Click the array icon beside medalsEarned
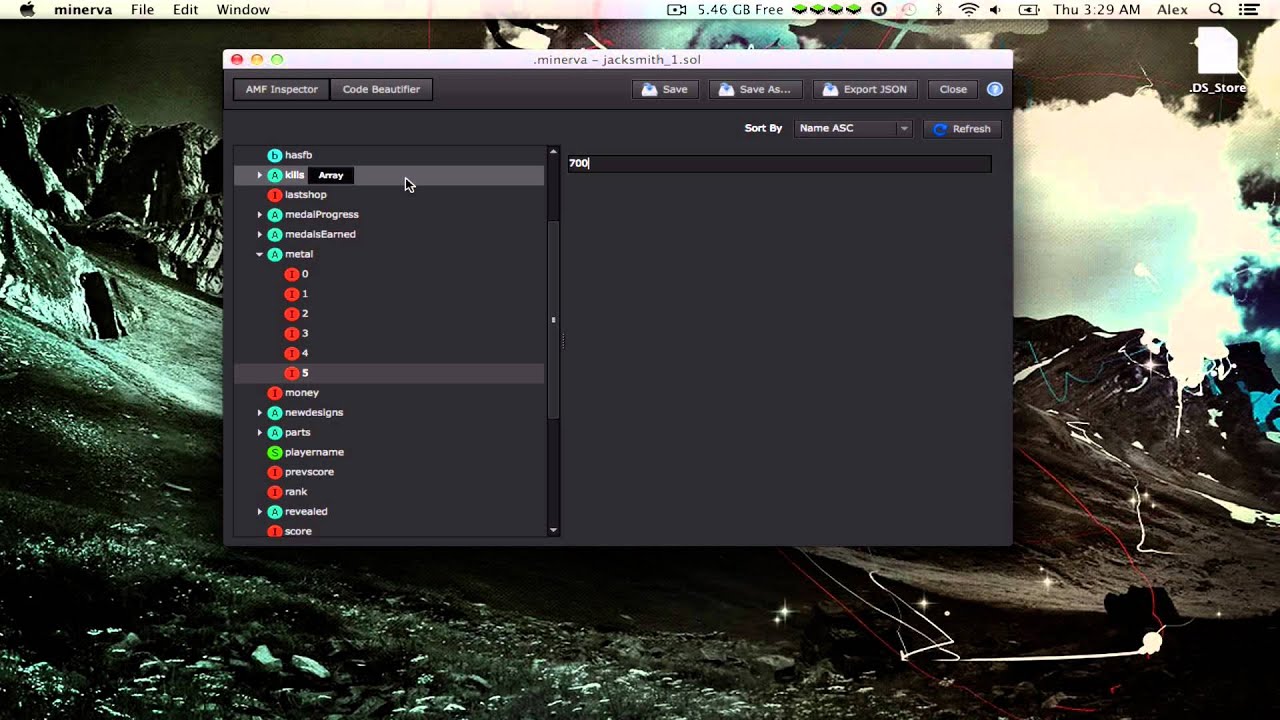The width and height of the screenshot is (1280, 720). pyautogui.click(x=275, y=234)
